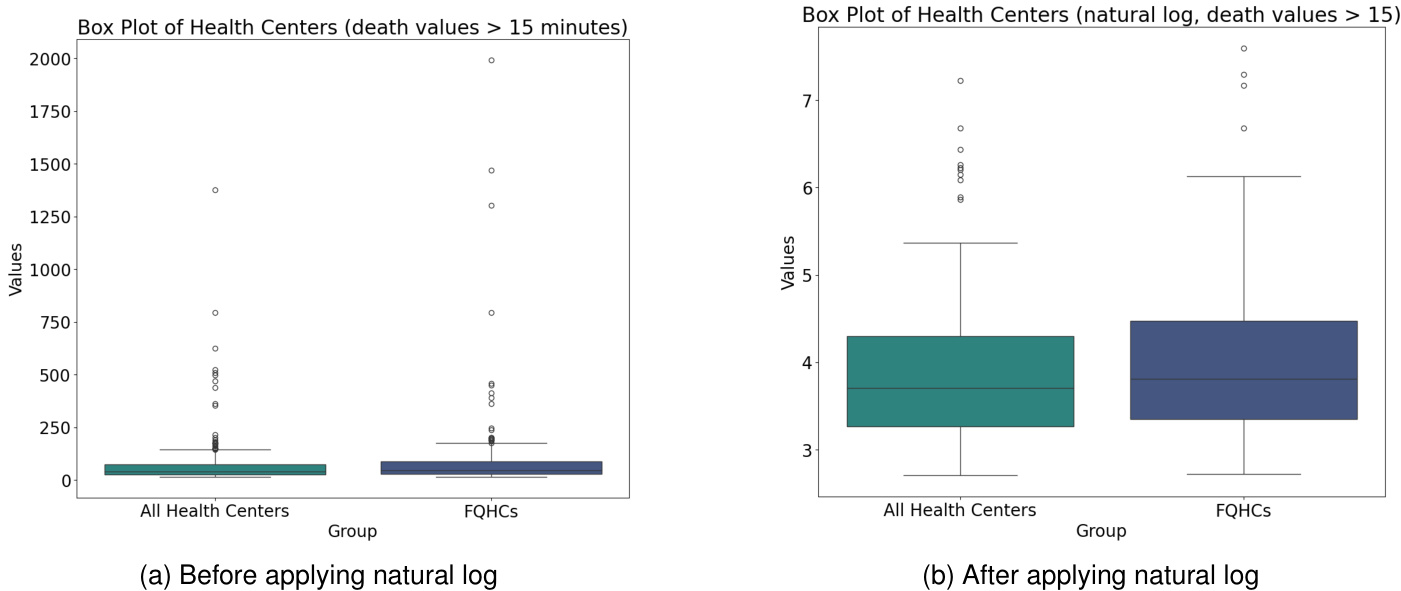Click the natural log box plot title
1401x591 pixels.
pos(1100,15)
